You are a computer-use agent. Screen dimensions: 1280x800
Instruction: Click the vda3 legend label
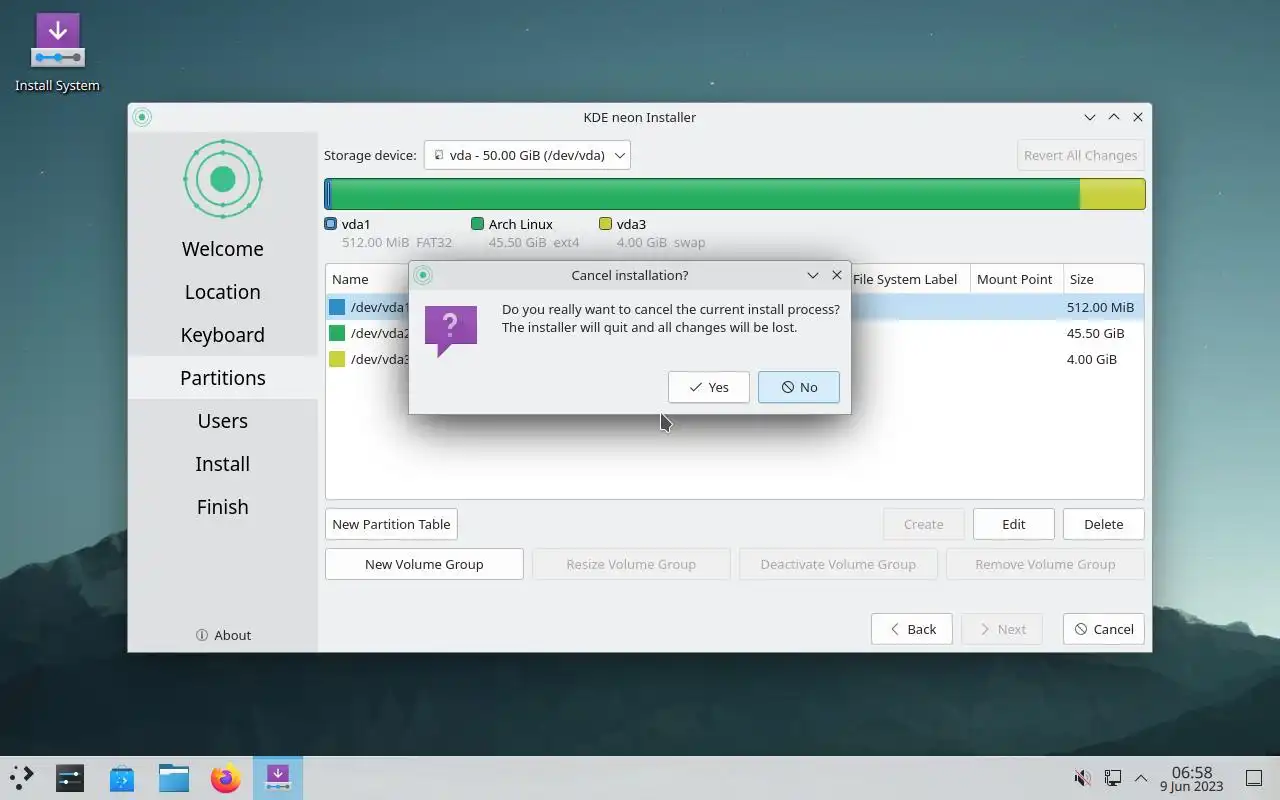[x=631, y=224]
